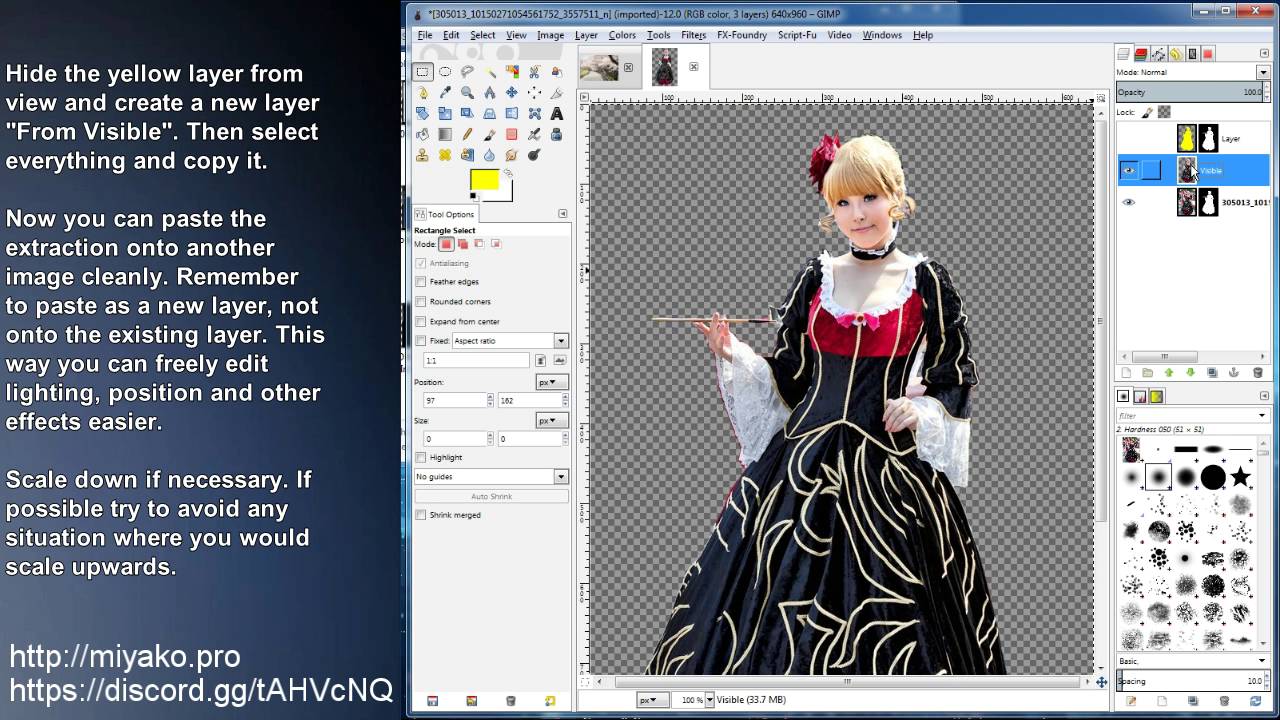Select the Free Select lasso tool
This screenshot has width=1280, height=720.
coord(467,71)
